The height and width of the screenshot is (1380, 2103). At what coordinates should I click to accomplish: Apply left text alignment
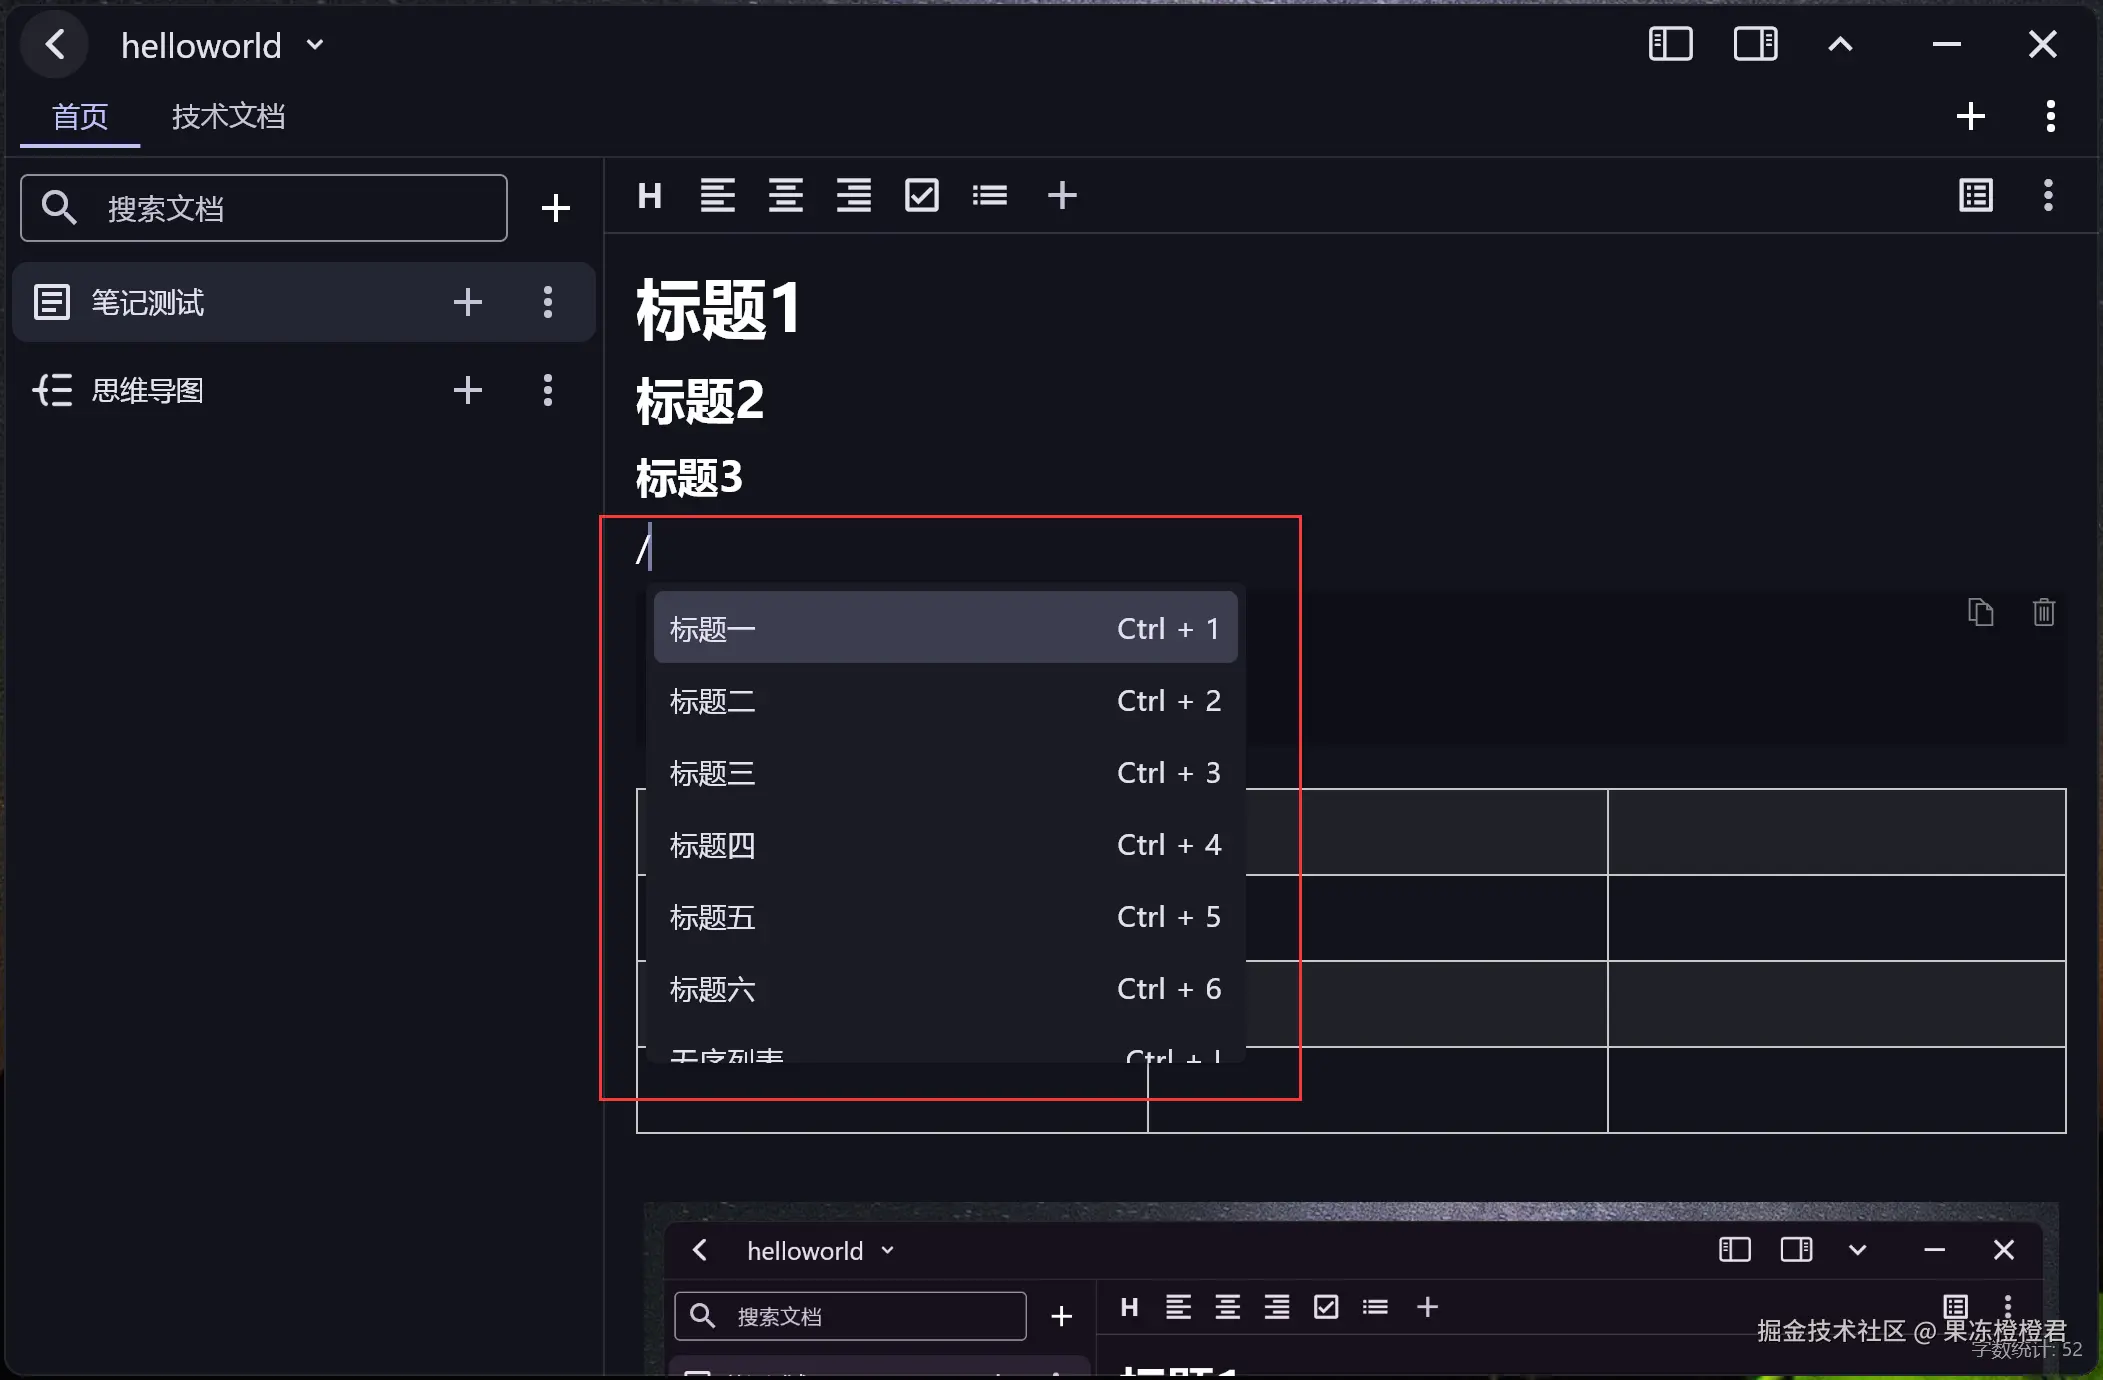(717, 196)
